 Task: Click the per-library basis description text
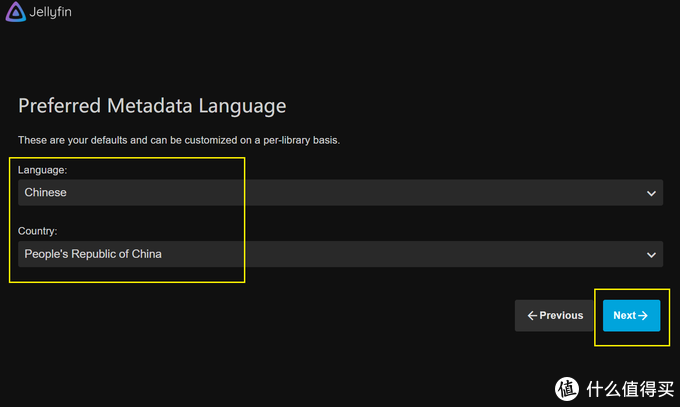(x=179, y=140)
